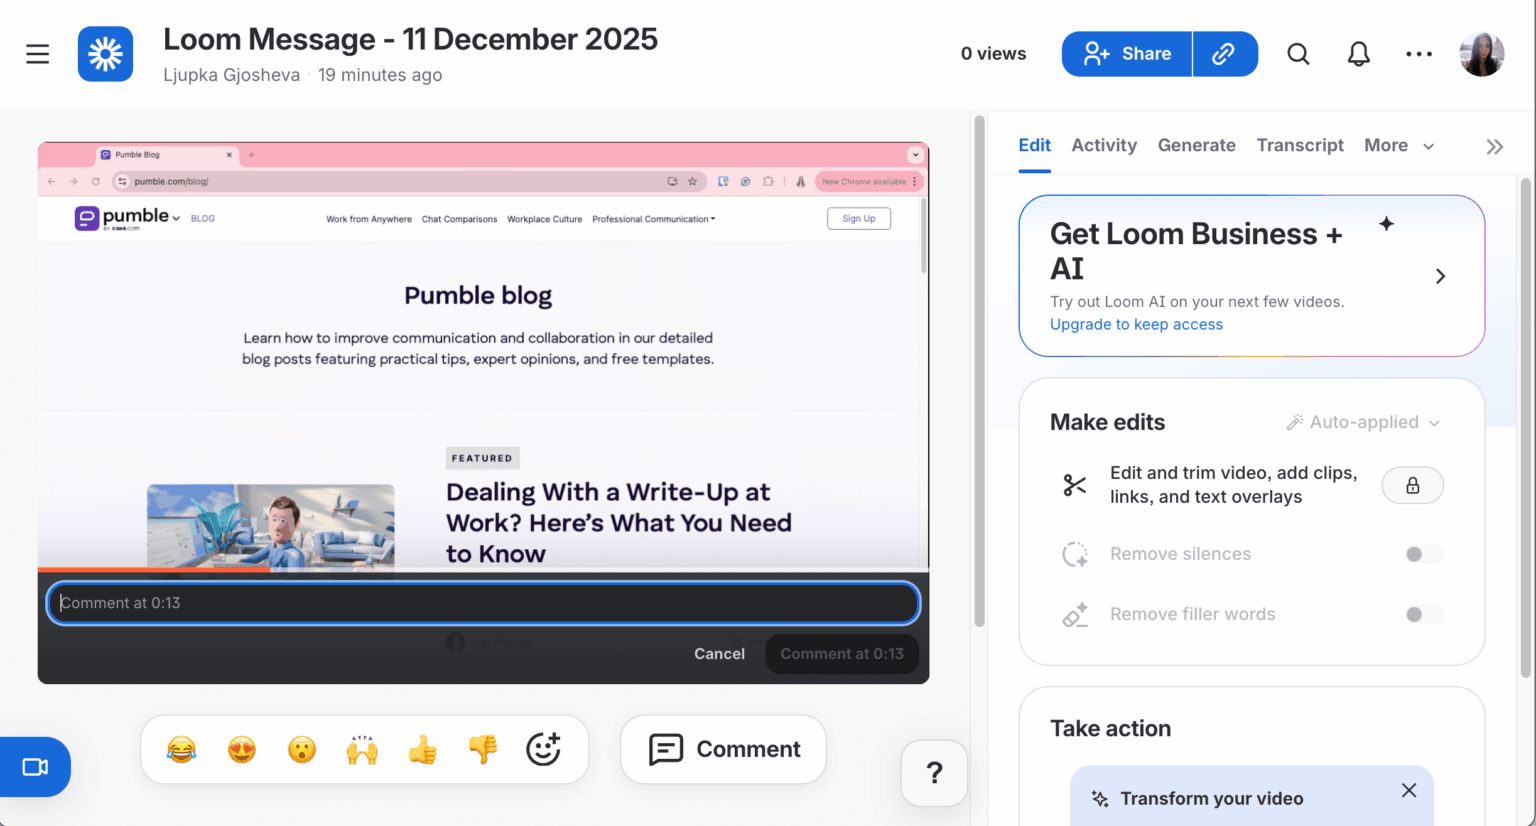
Task: Open the Transcript tab
Action: click(1300, 145)
